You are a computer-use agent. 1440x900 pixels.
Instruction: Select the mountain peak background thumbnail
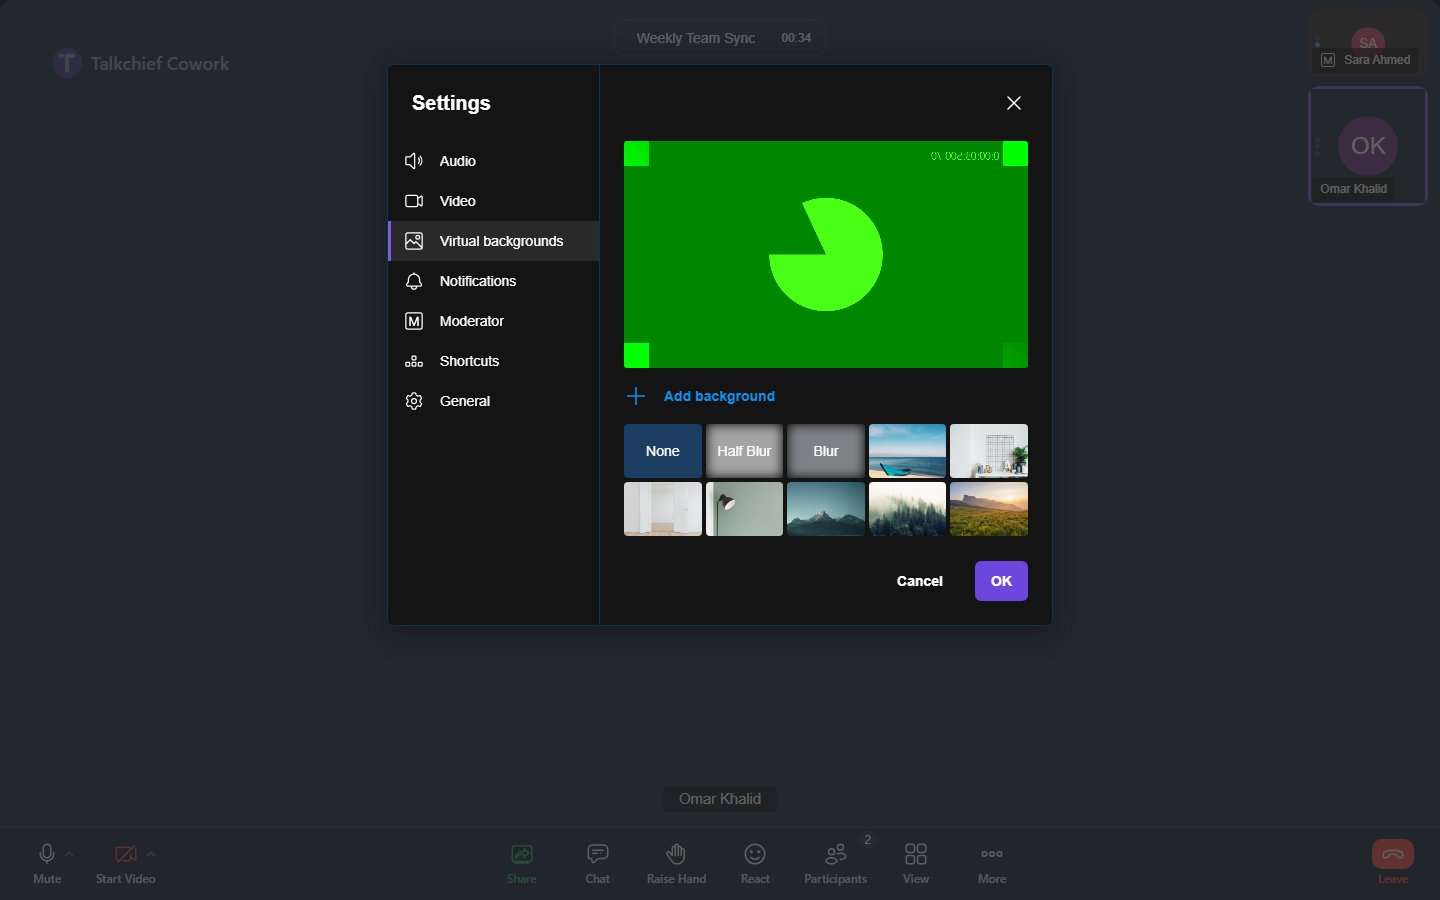826,509
